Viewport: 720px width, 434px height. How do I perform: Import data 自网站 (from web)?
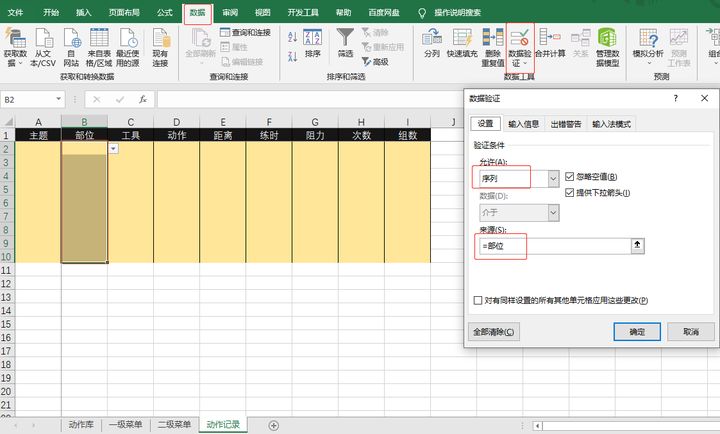72,47
